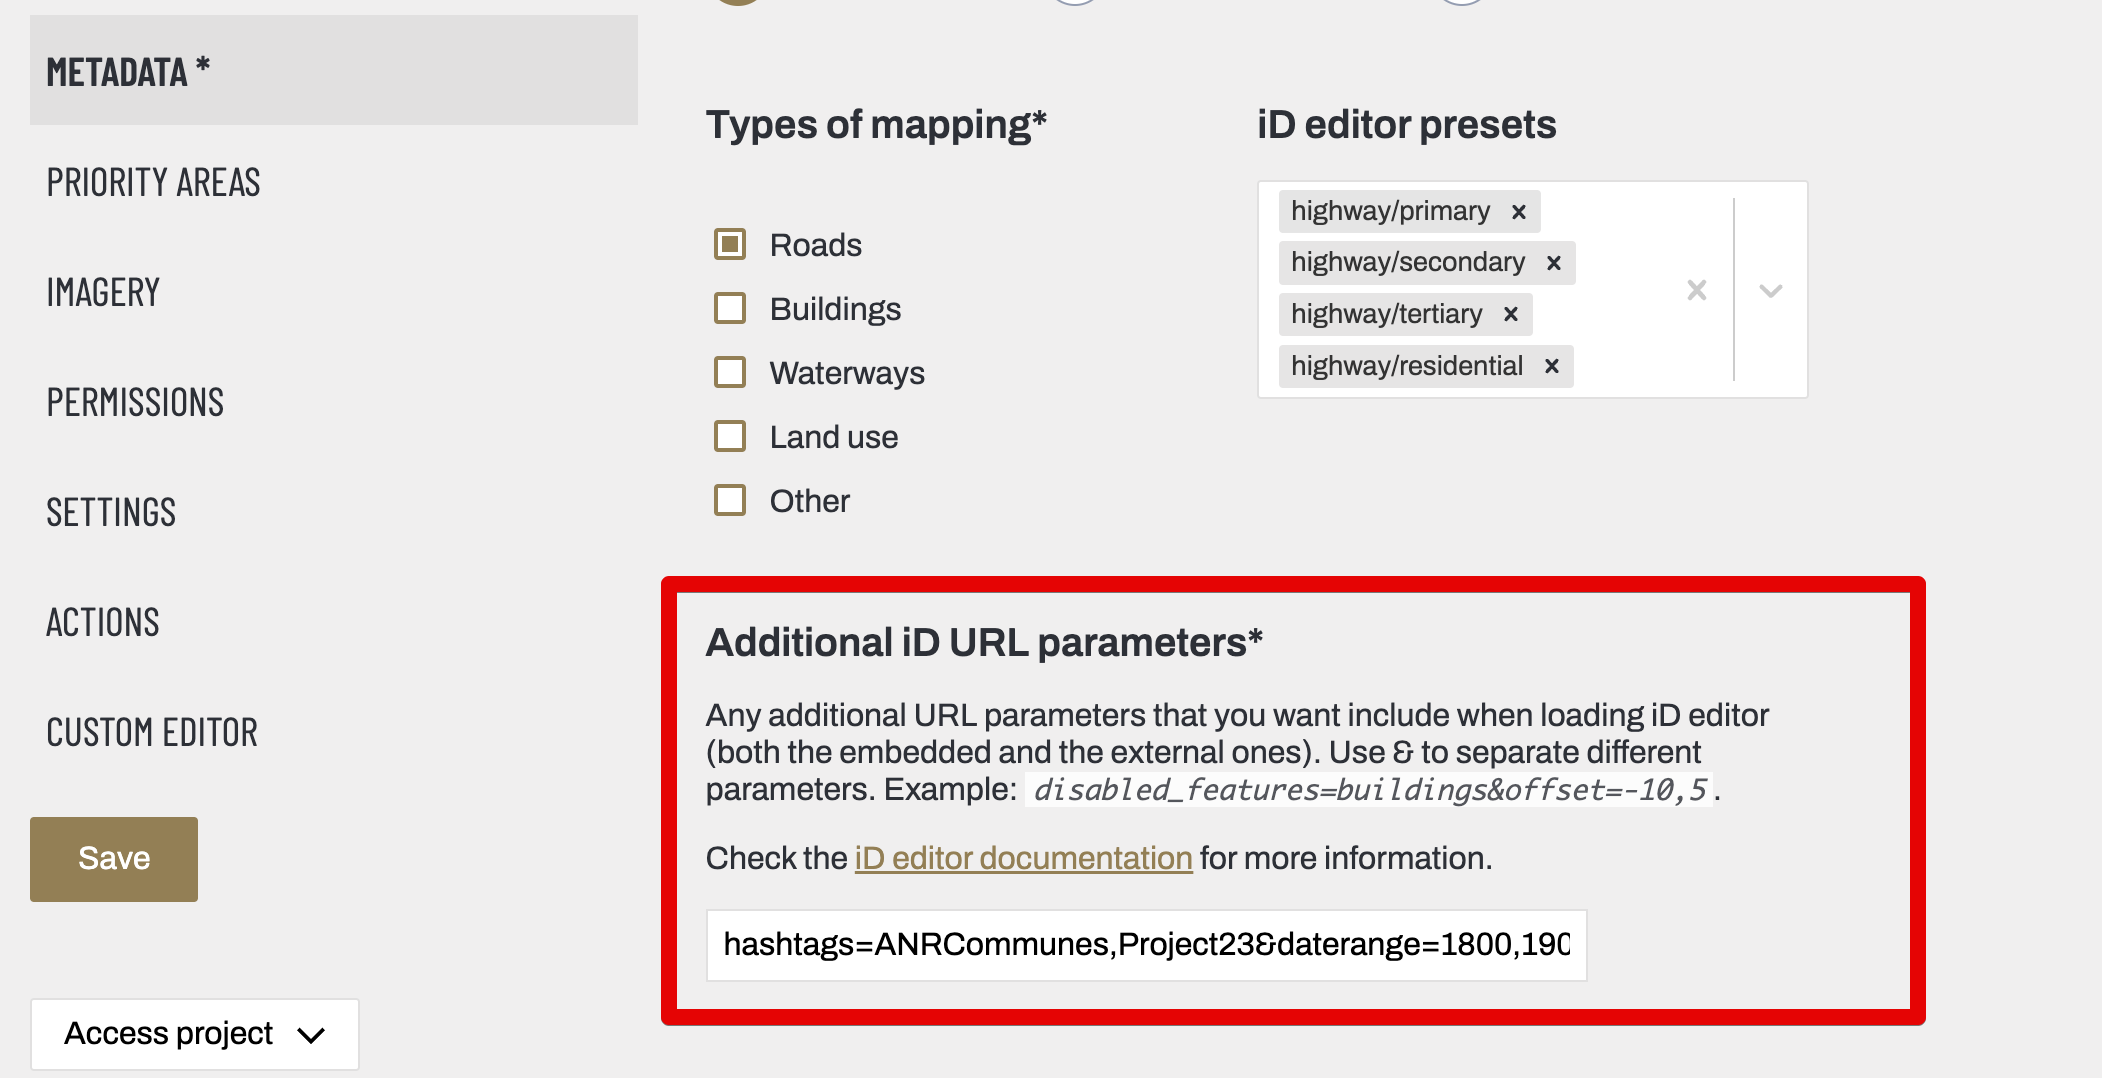Expand the iD editor presets dropdown
Viewport: 2102px width, 1078px height.
pos(1770,290)
